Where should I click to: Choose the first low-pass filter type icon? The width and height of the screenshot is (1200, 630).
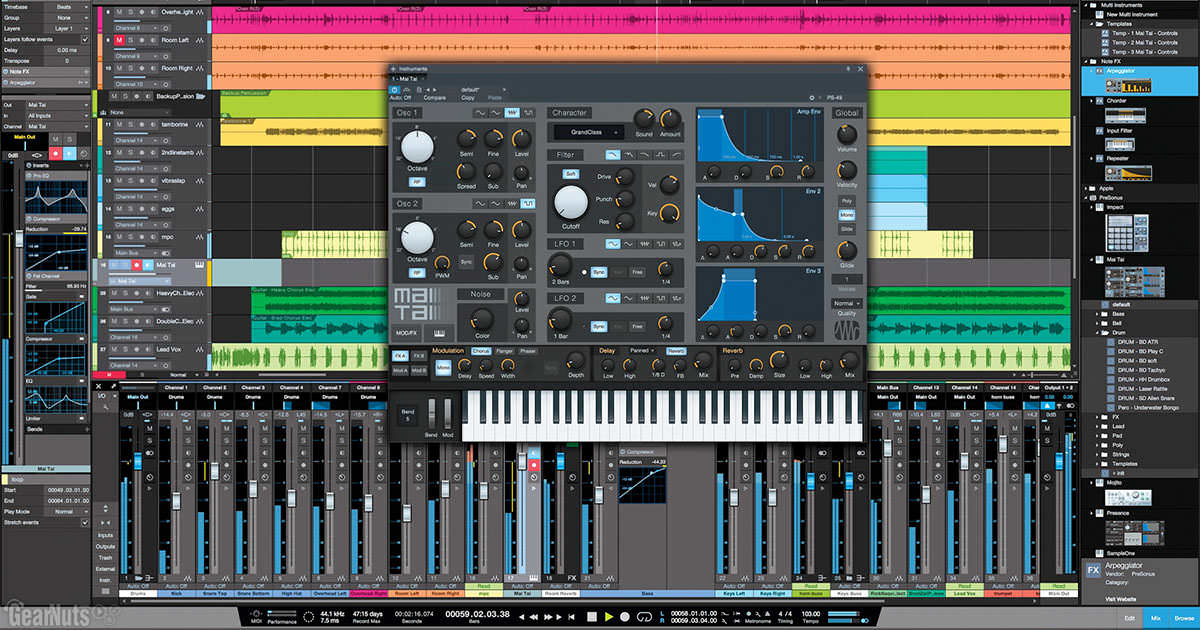[612, 155]
